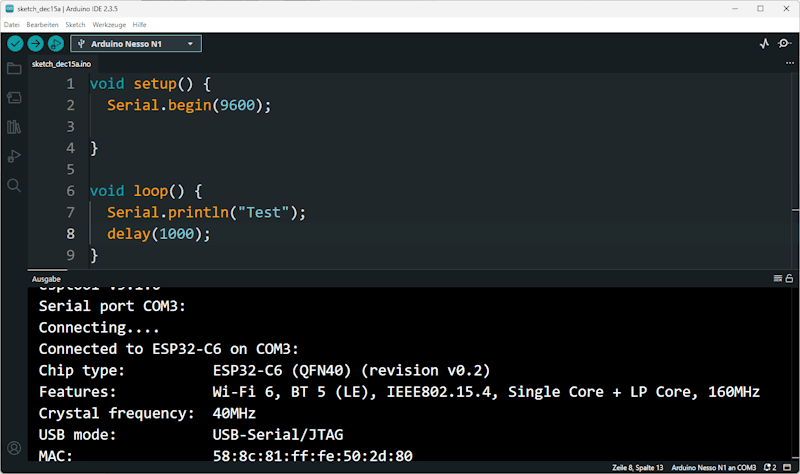Open the Library Manager sidebar panel
This screenshot has width=800, height=474.
point(14,127)
